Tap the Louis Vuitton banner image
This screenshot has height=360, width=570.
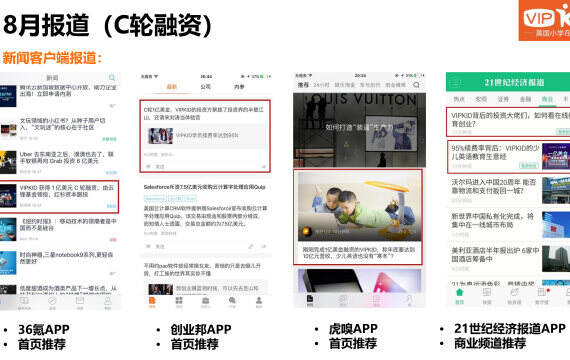point(360,130)
